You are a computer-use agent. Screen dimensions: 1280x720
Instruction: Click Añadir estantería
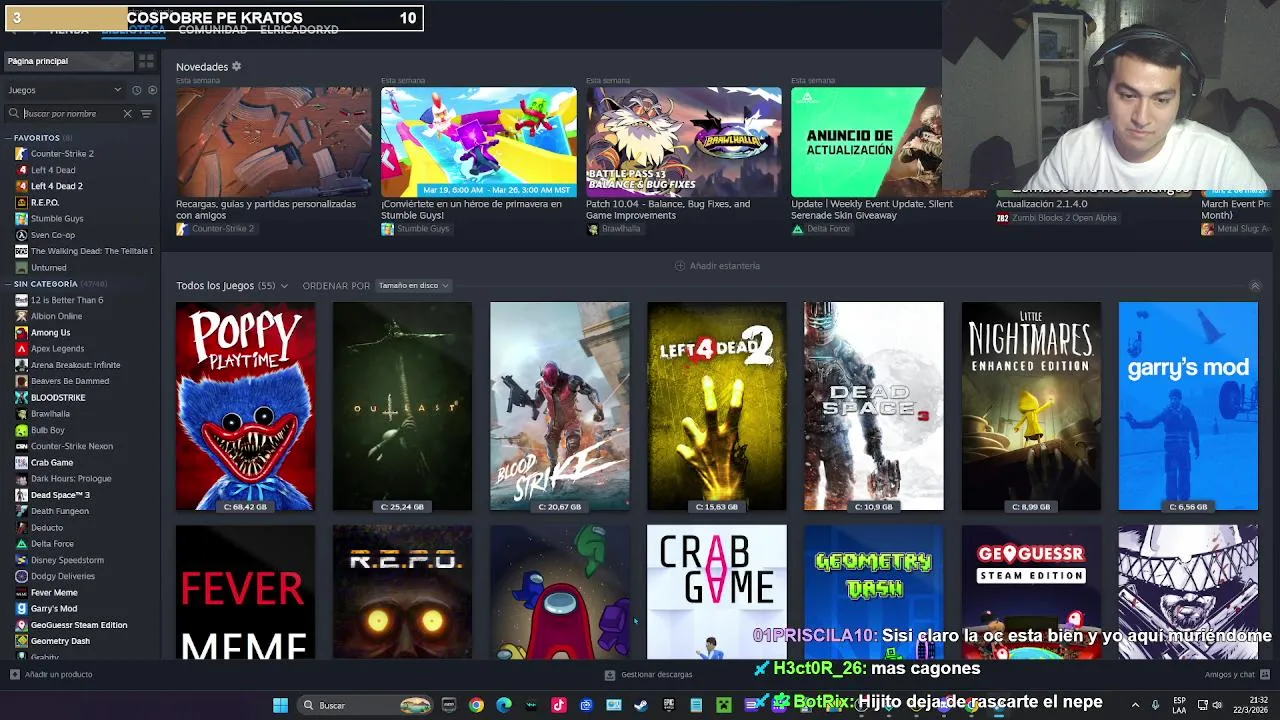717,266
